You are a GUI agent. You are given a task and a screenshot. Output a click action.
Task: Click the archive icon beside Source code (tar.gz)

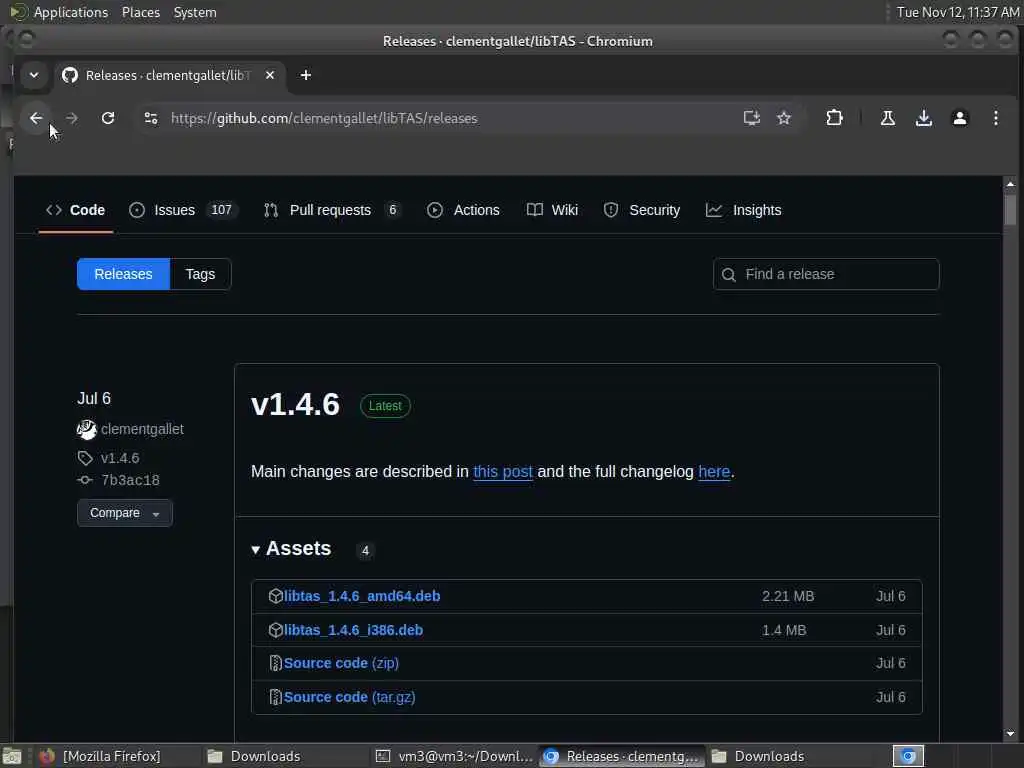coord(276,697)
